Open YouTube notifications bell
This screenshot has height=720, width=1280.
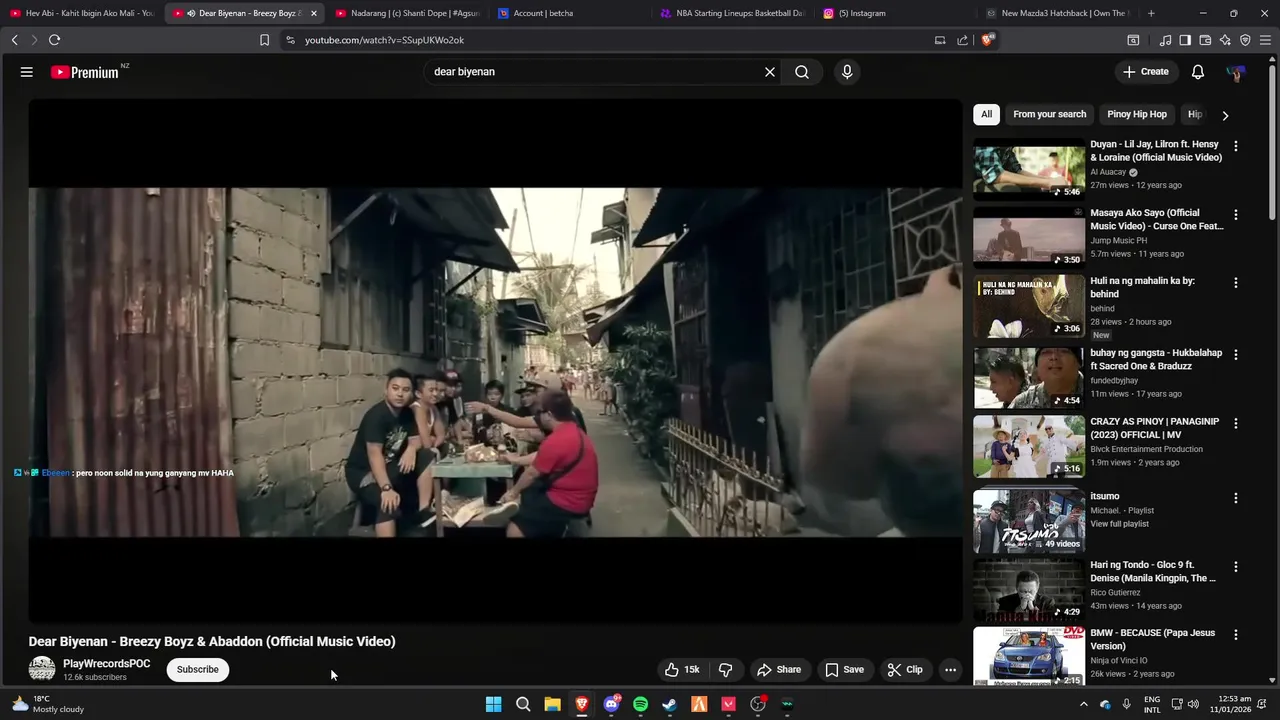pyautogui.click(x=1198, y=72)
